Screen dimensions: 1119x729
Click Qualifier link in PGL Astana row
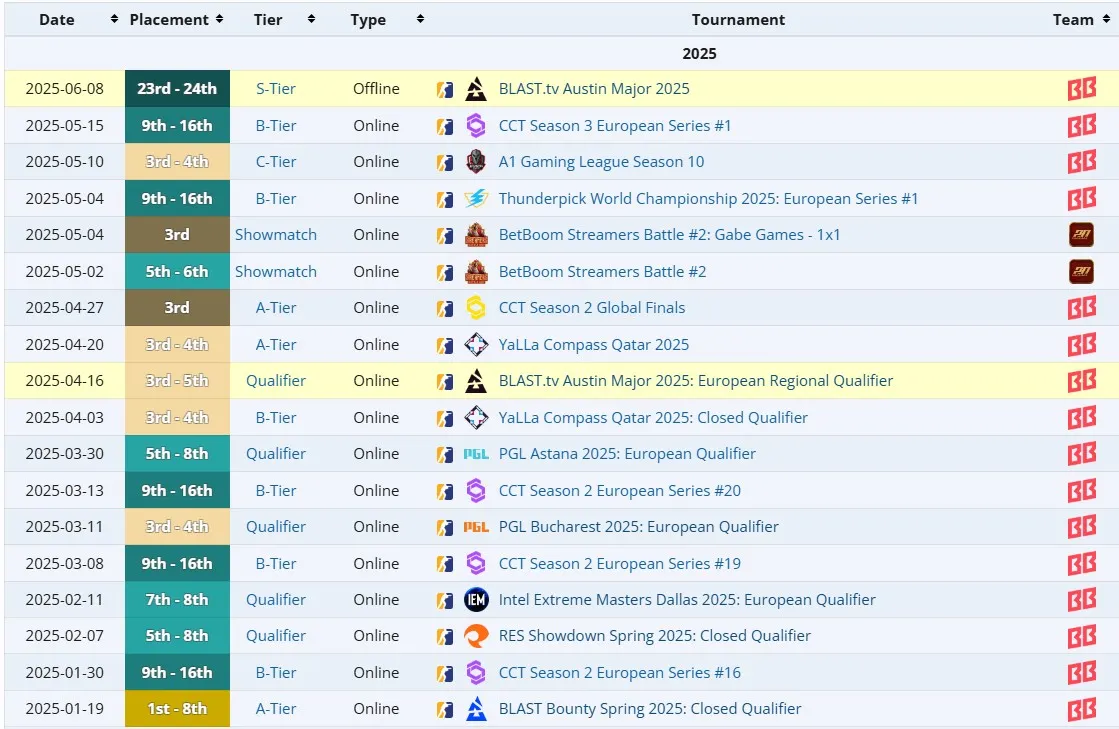[275, 454]
